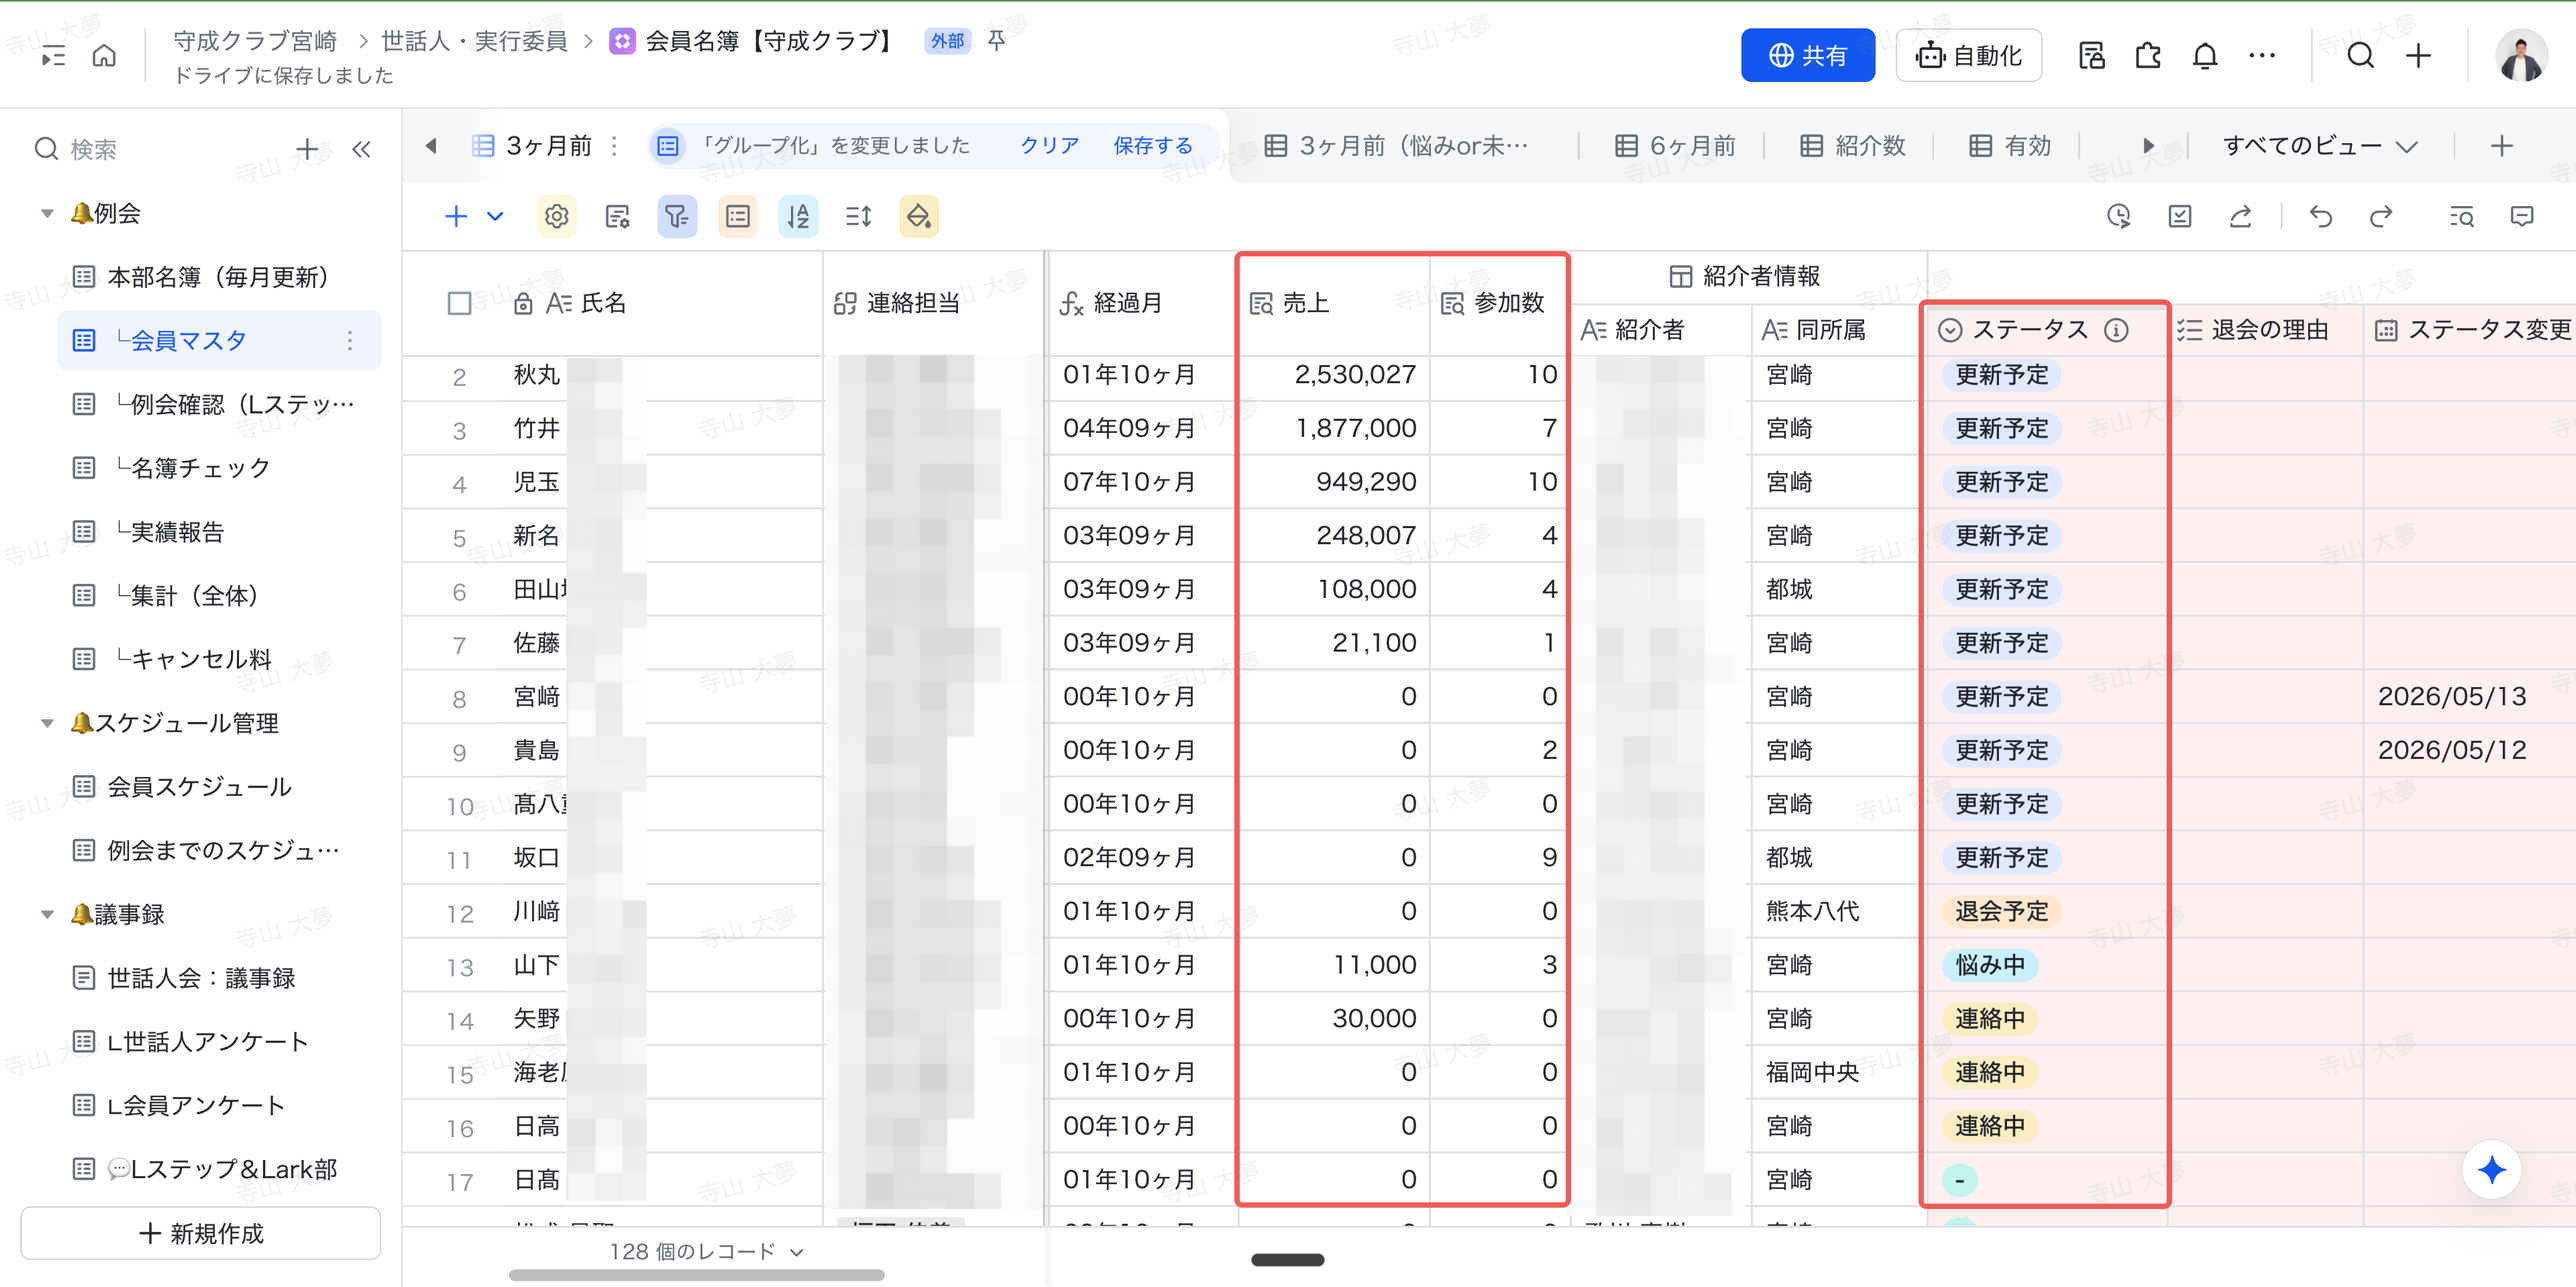The height and width of the screenshot is (1287, 2576).
Task: Click the plus icon in top right bar
Action: pos(2418,55)
